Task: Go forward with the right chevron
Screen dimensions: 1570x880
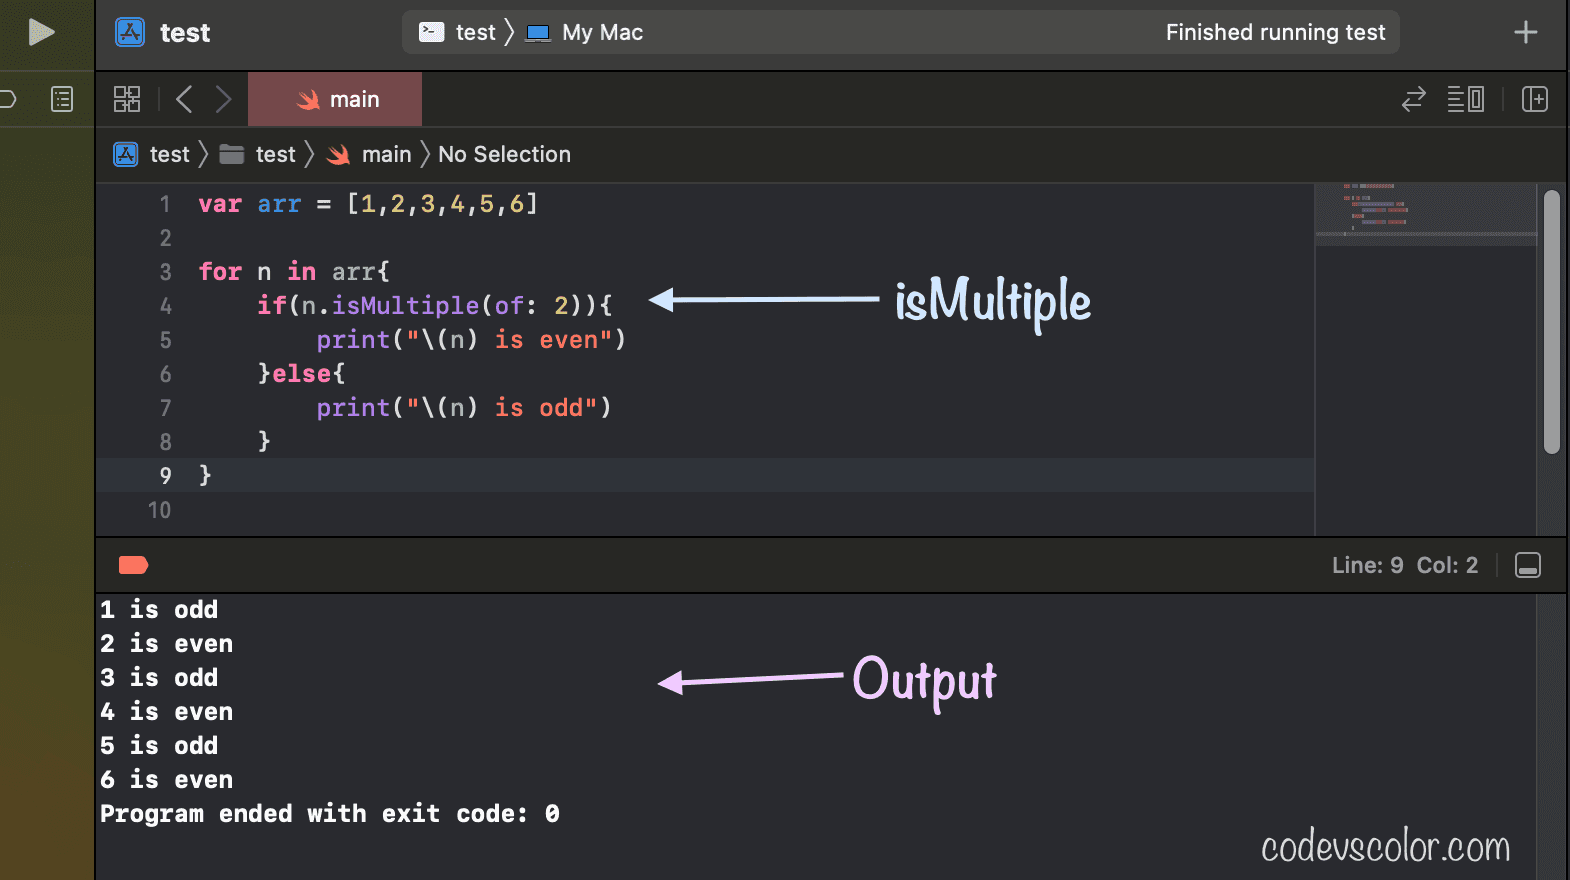Action: click(x=223, y=99)
